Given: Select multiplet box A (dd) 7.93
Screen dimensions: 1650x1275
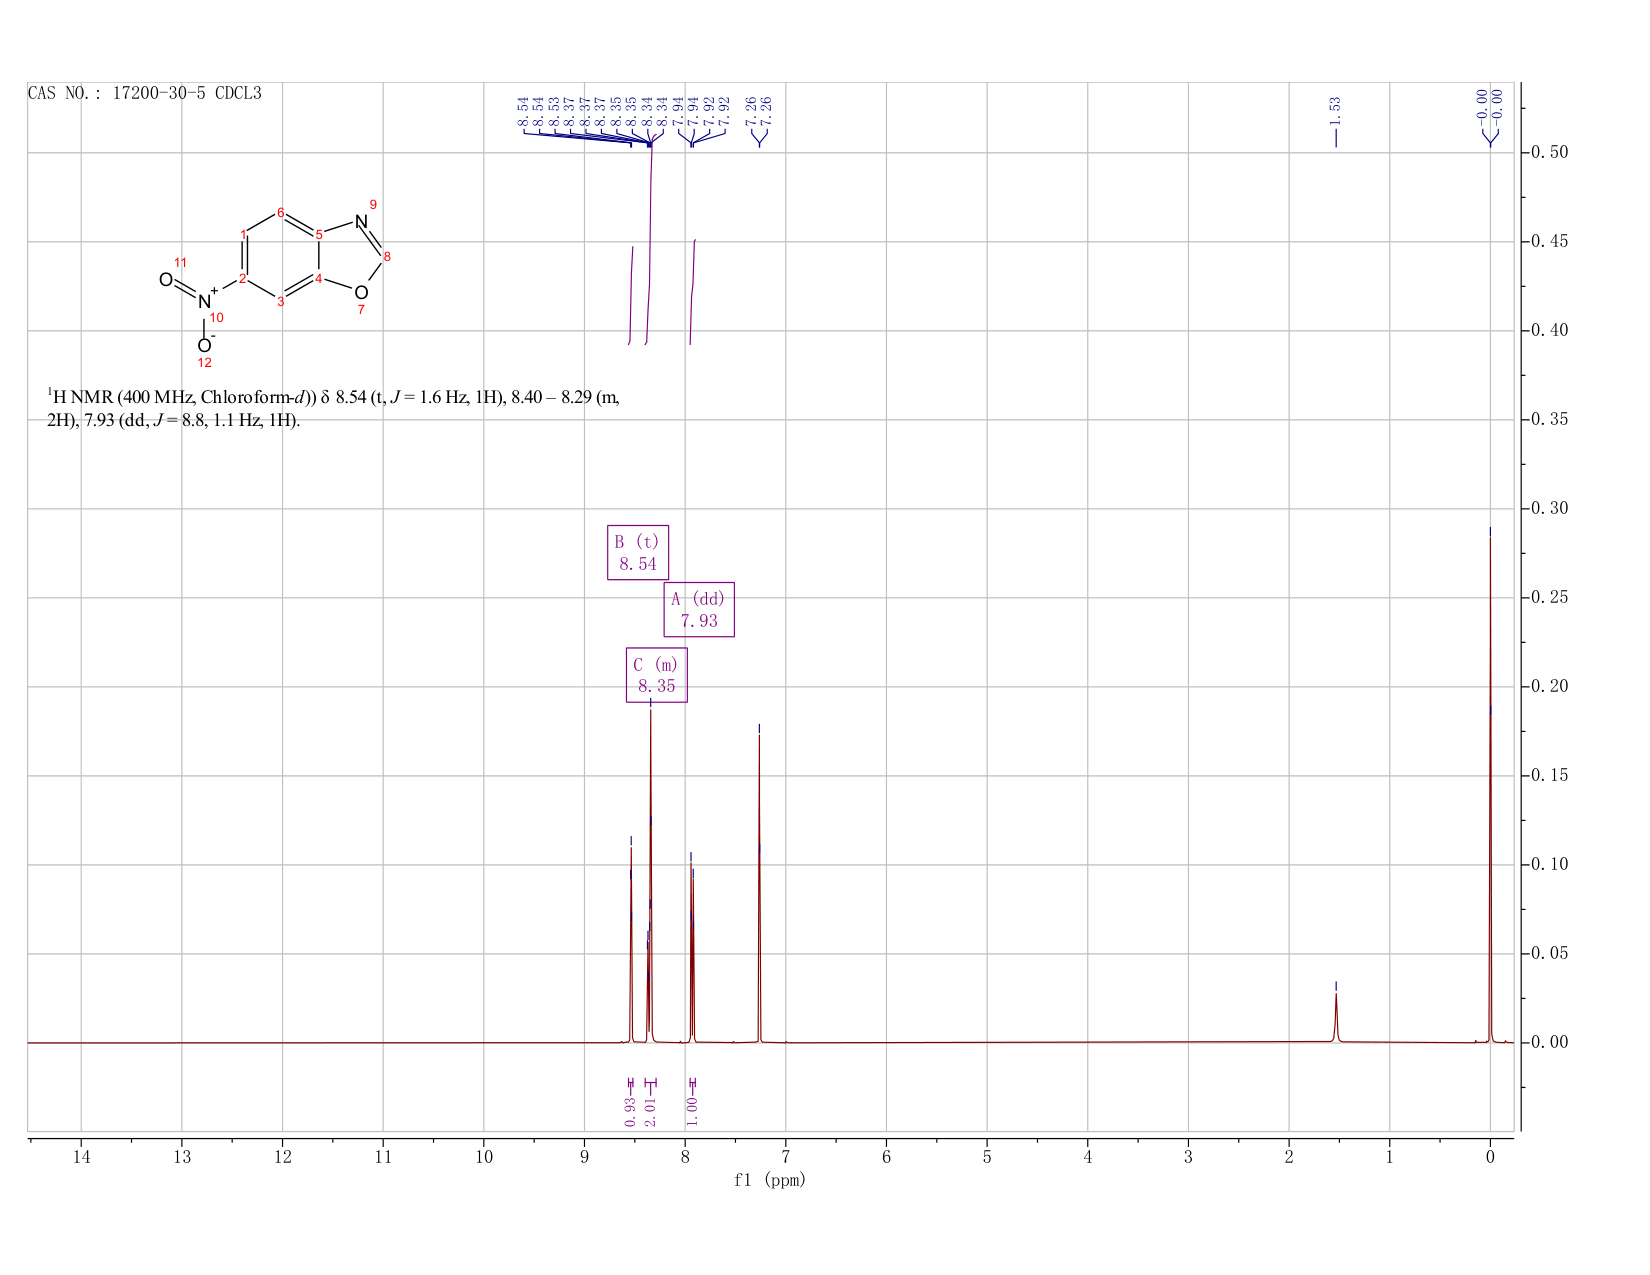Looking at the screenshot, I should point(699,610).
